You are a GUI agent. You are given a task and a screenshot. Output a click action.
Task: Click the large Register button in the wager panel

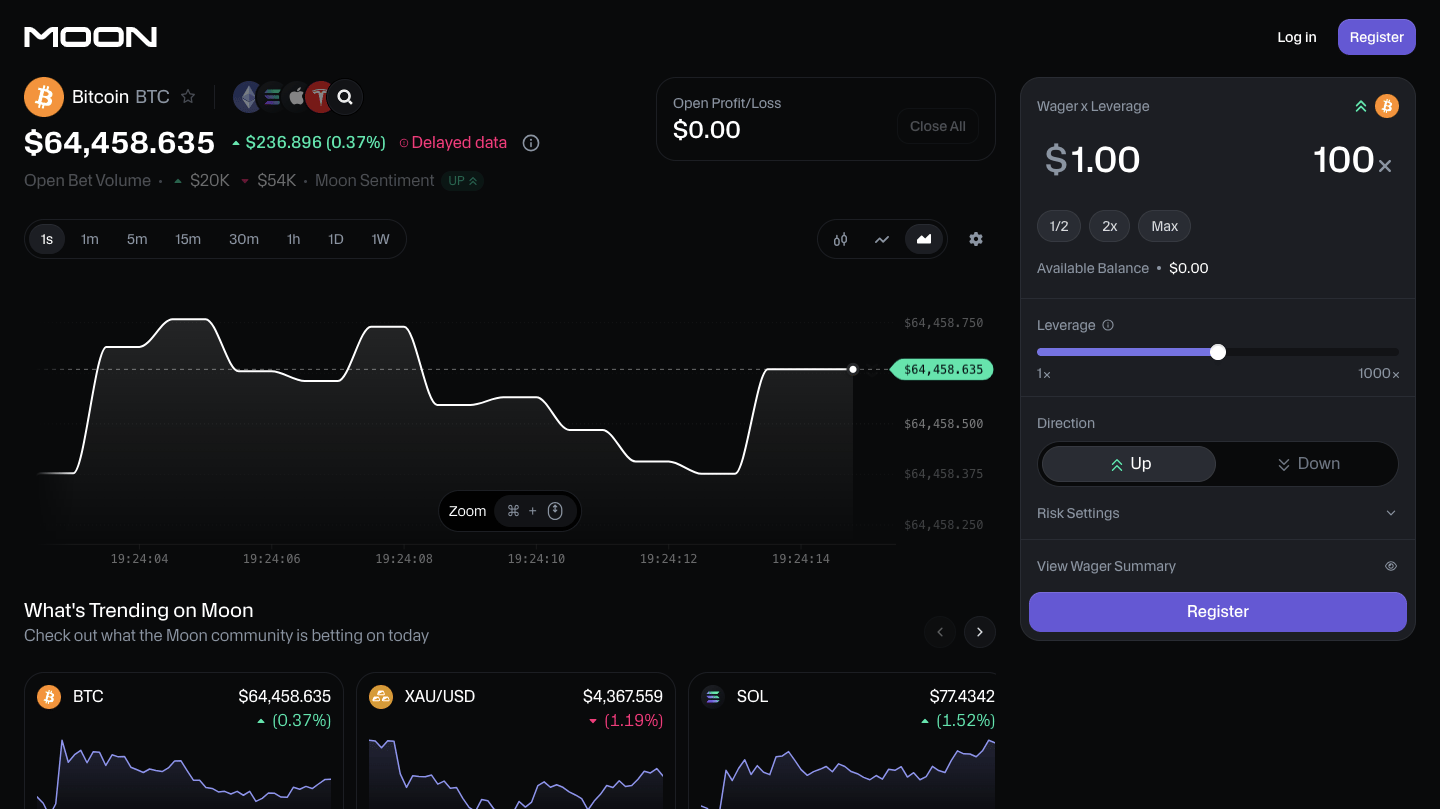coord(1218,612)
